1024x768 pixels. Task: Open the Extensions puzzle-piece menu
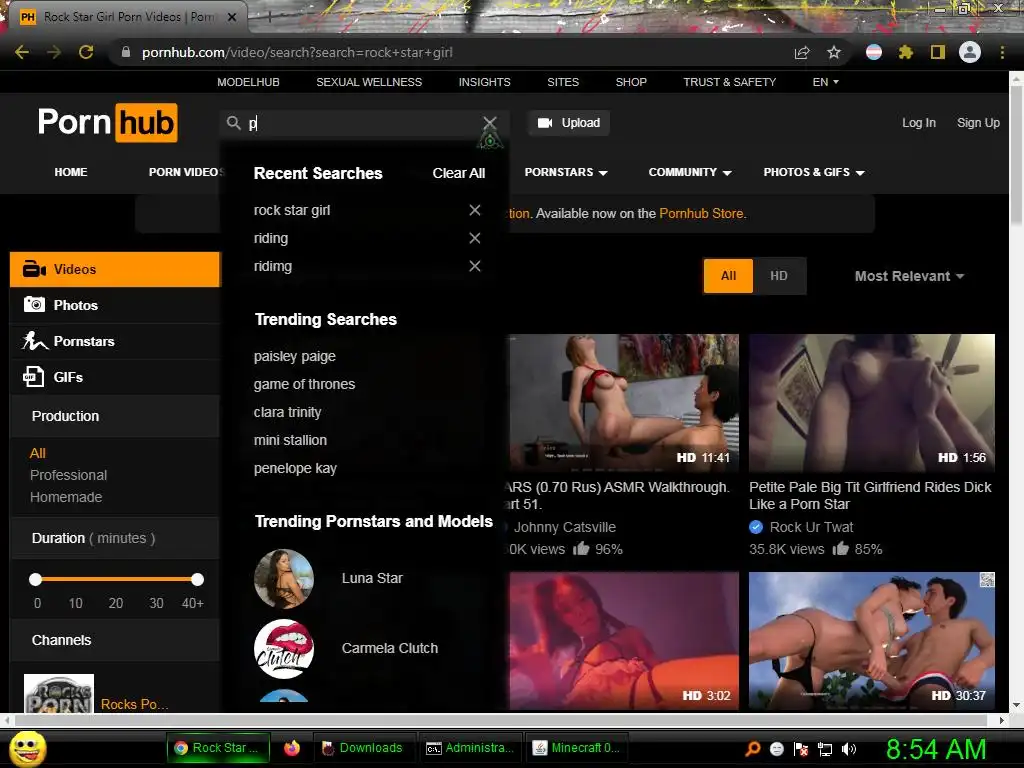pyautogui.click(x=906, y=52)
